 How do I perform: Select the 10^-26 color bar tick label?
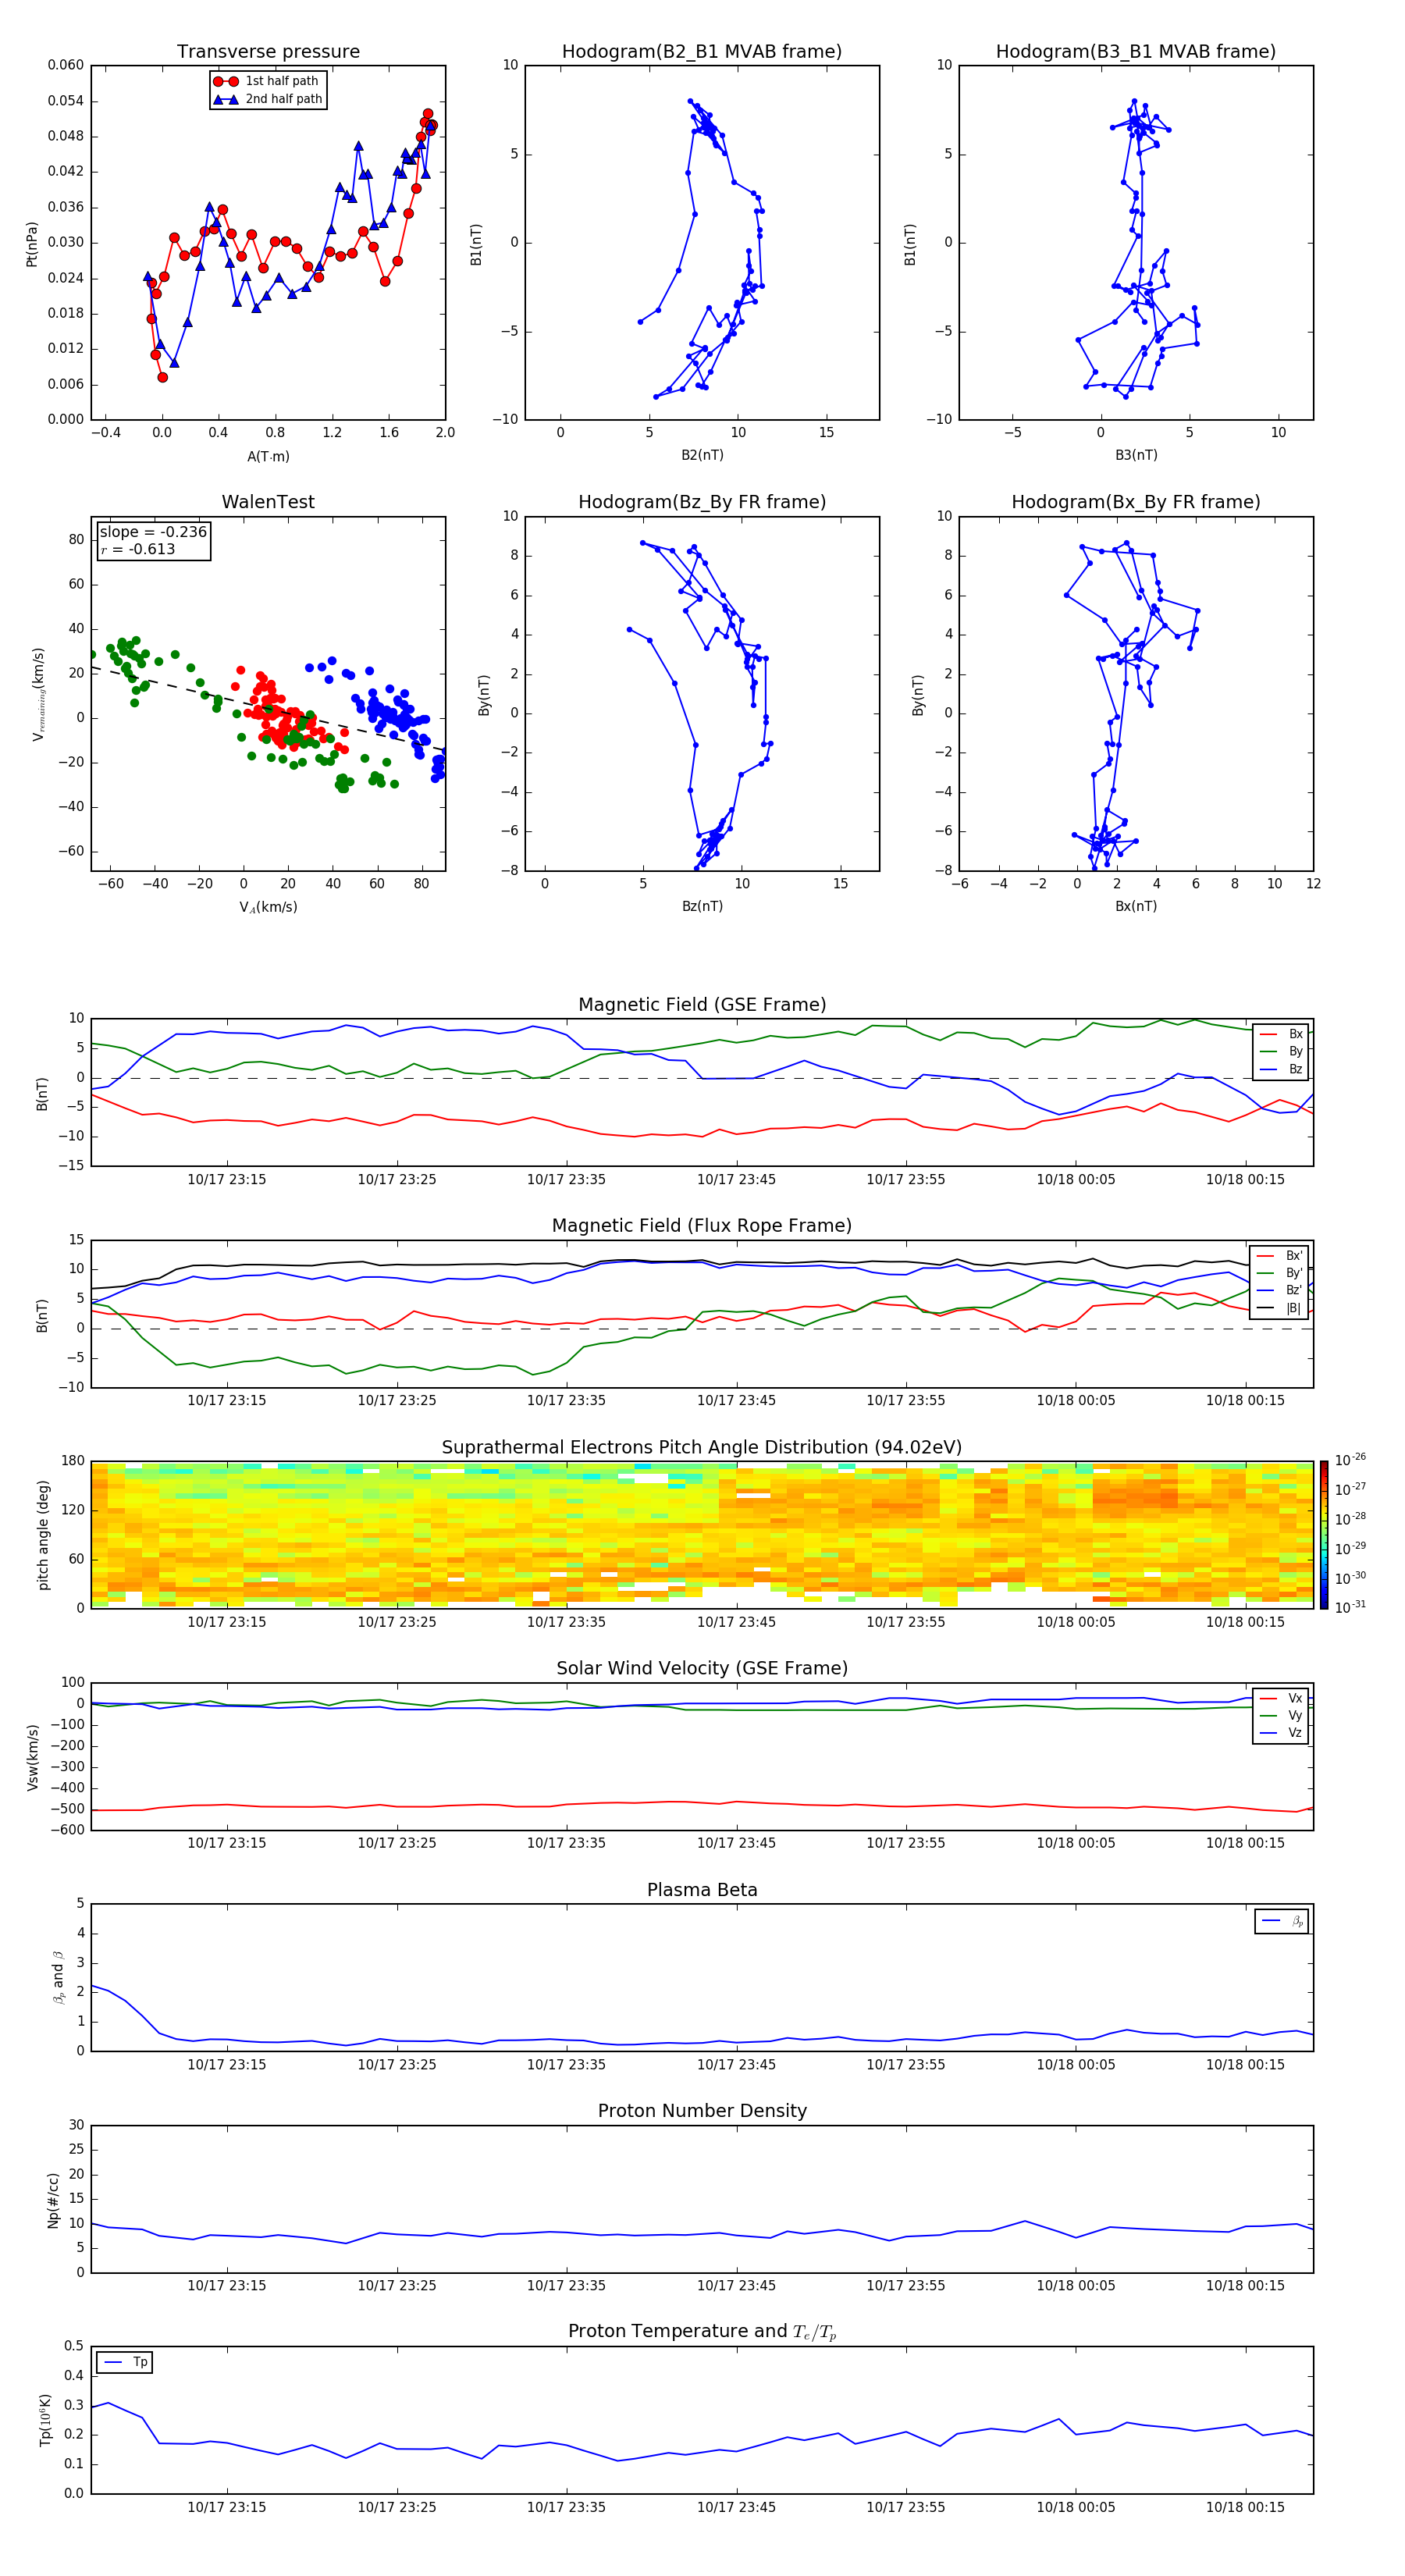coord(1350,1460)
